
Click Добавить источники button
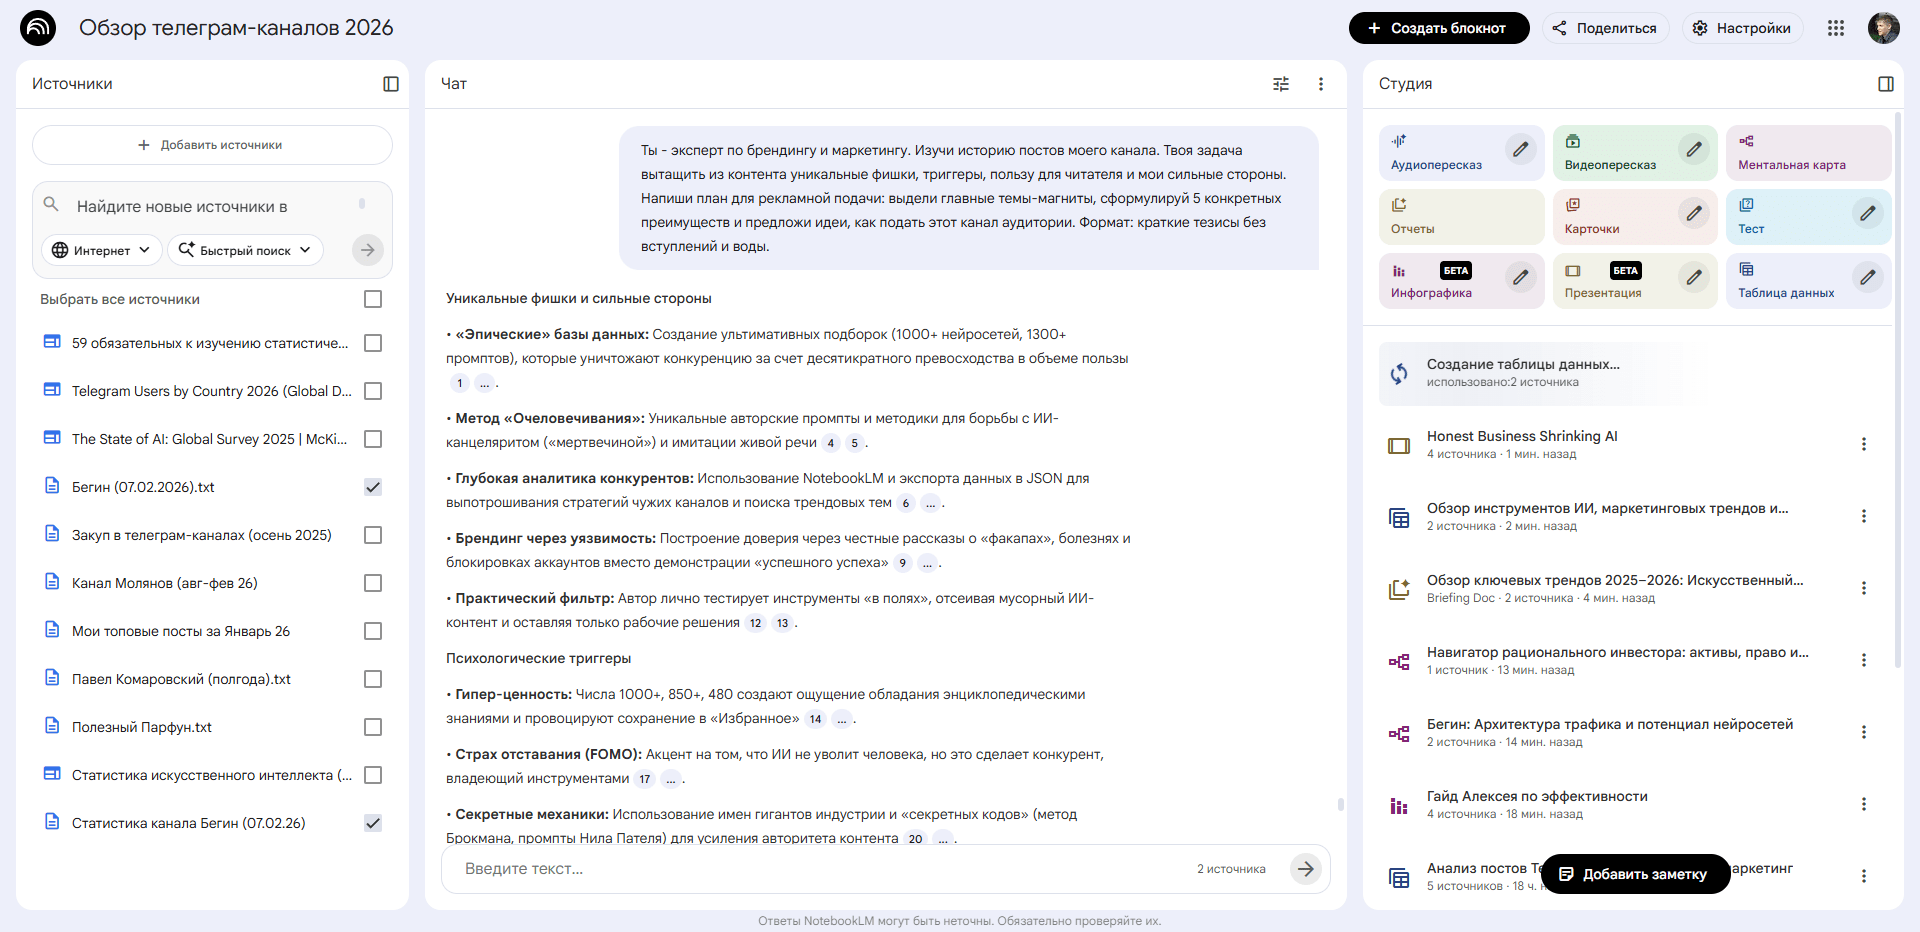coord(212,145)
